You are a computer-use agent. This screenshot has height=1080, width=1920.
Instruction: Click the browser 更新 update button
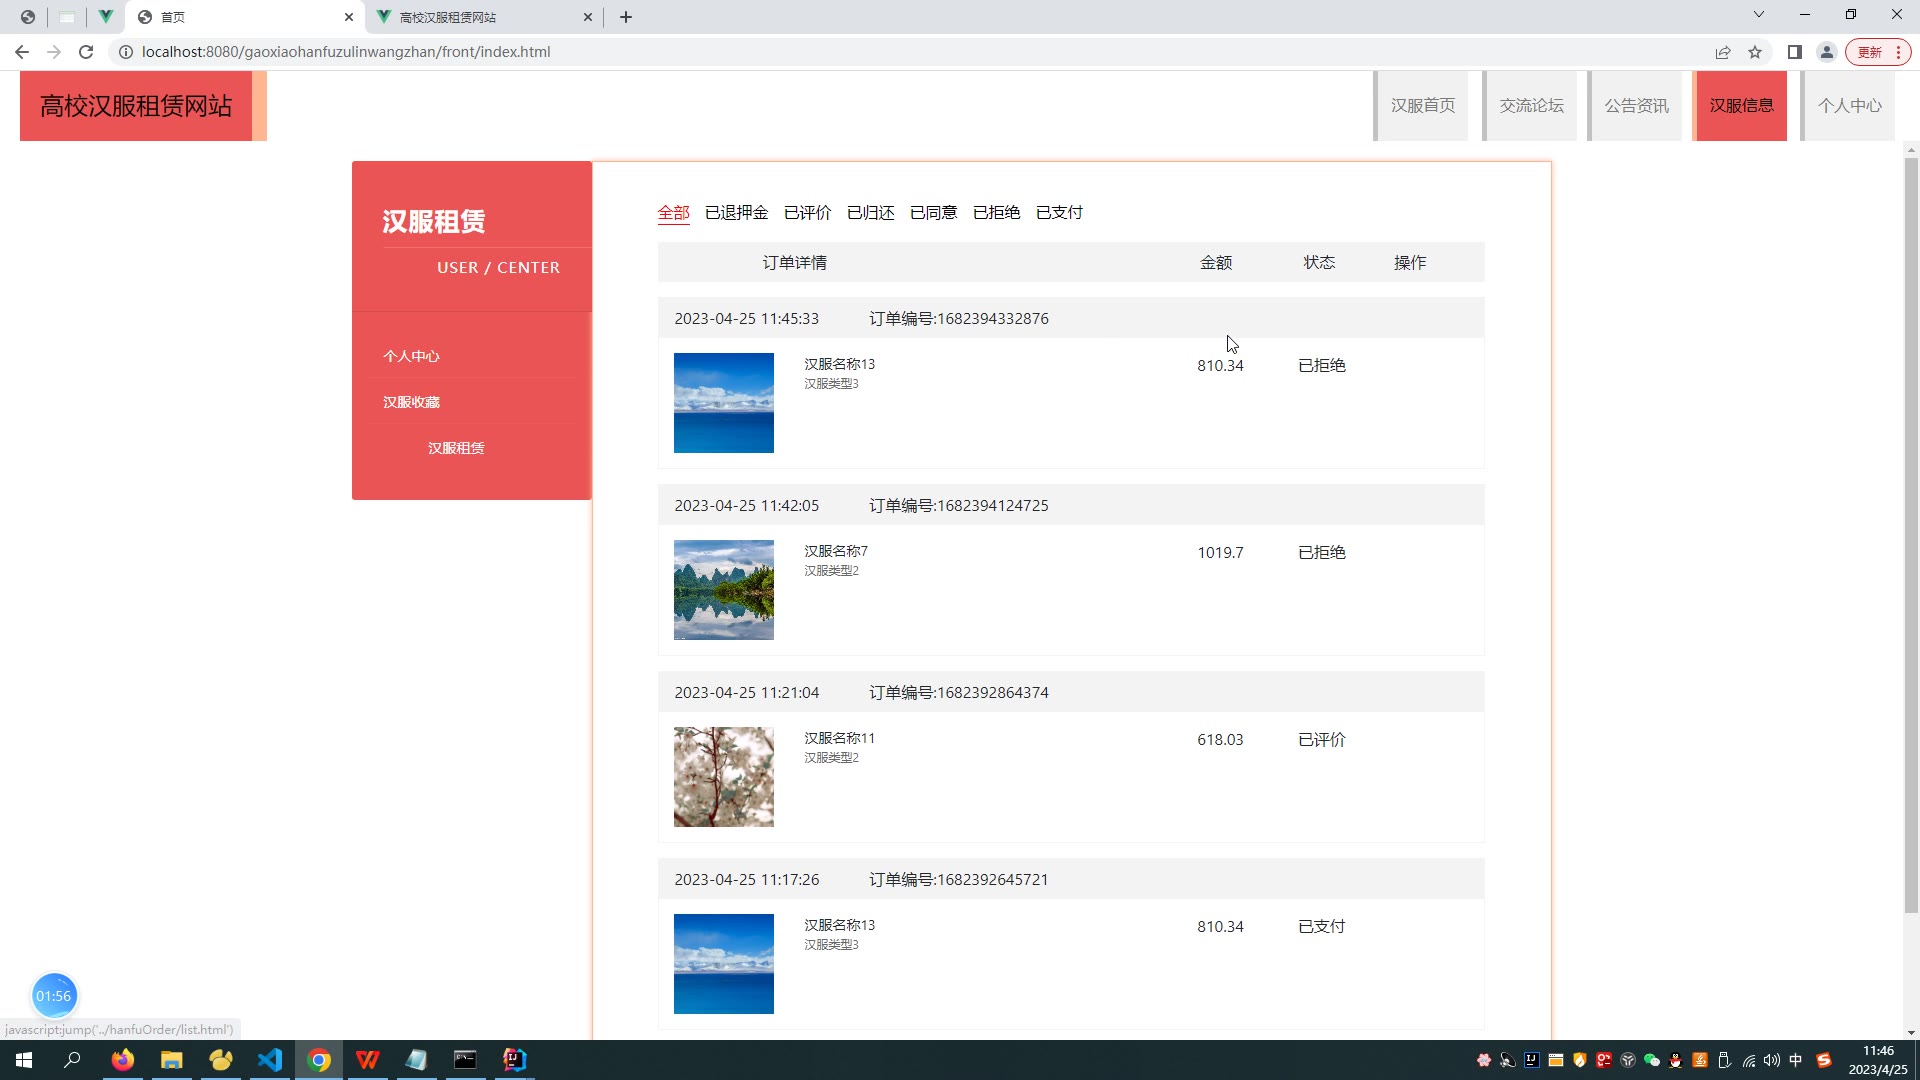[1869, 52]
